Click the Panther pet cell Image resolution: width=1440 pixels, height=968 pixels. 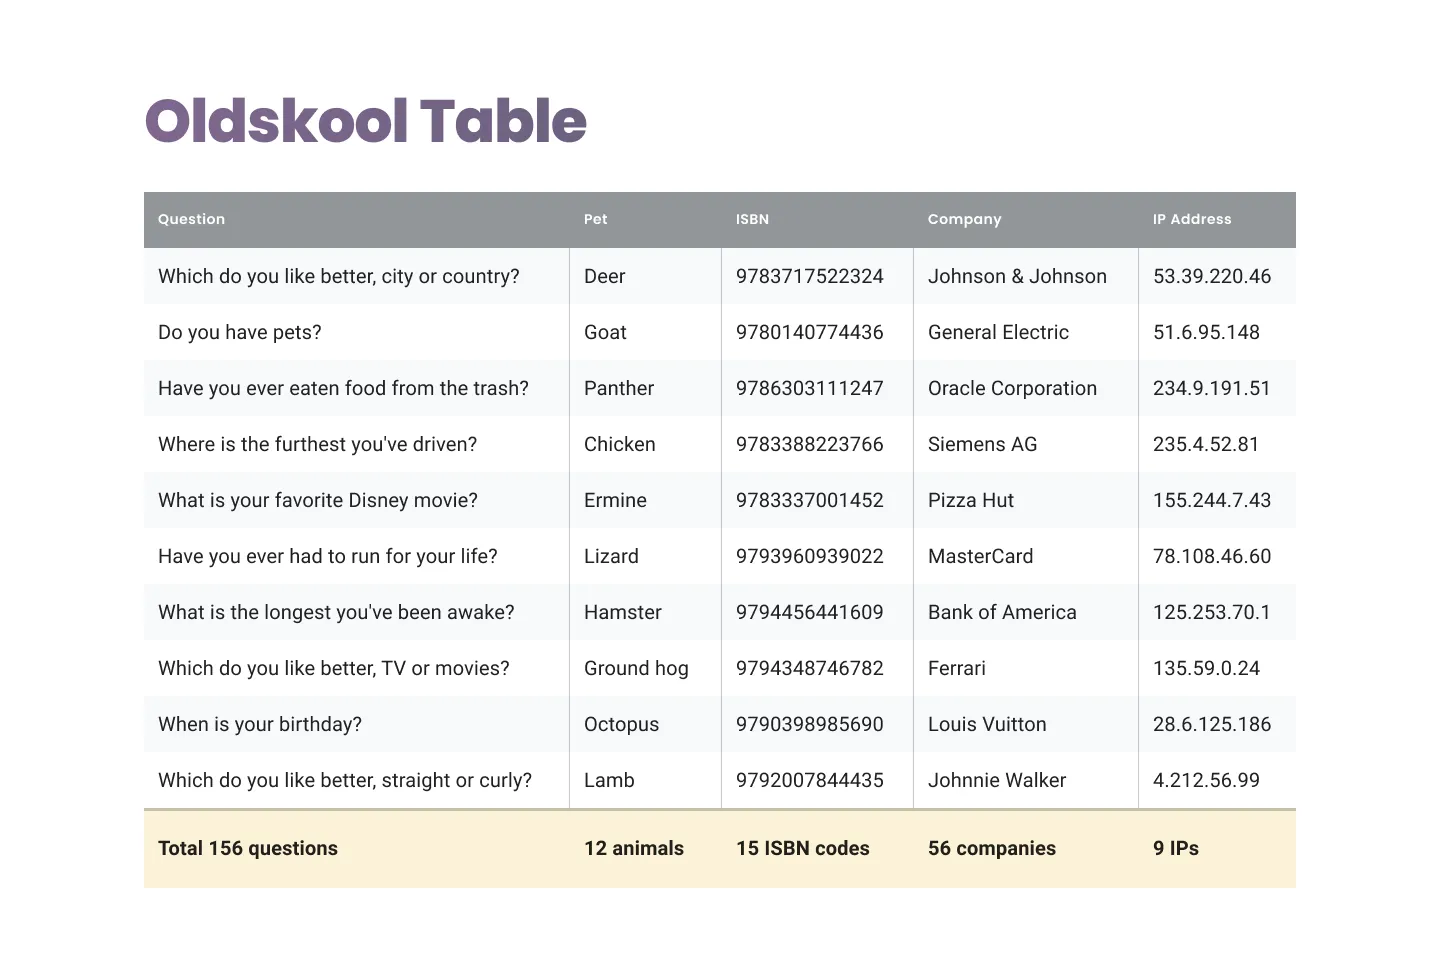619,388
